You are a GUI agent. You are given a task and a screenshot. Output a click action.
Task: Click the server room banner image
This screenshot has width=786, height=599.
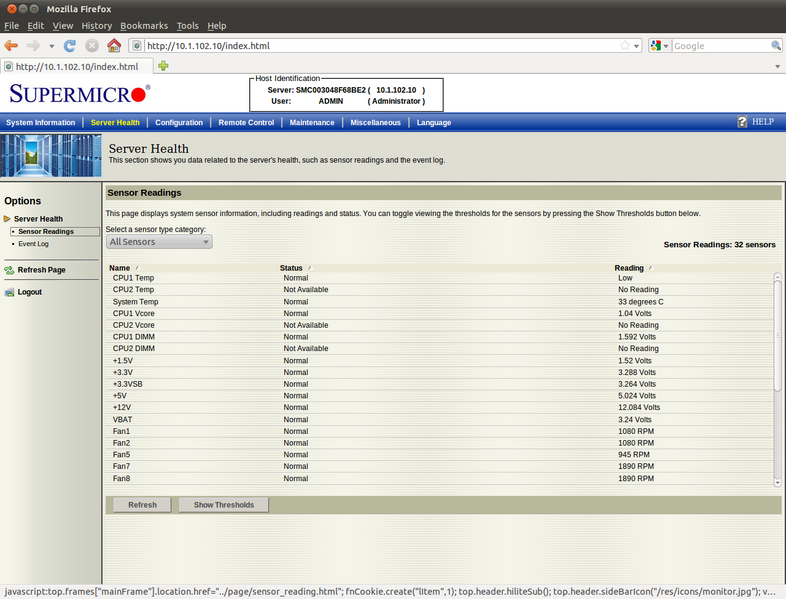pos(51,155)
